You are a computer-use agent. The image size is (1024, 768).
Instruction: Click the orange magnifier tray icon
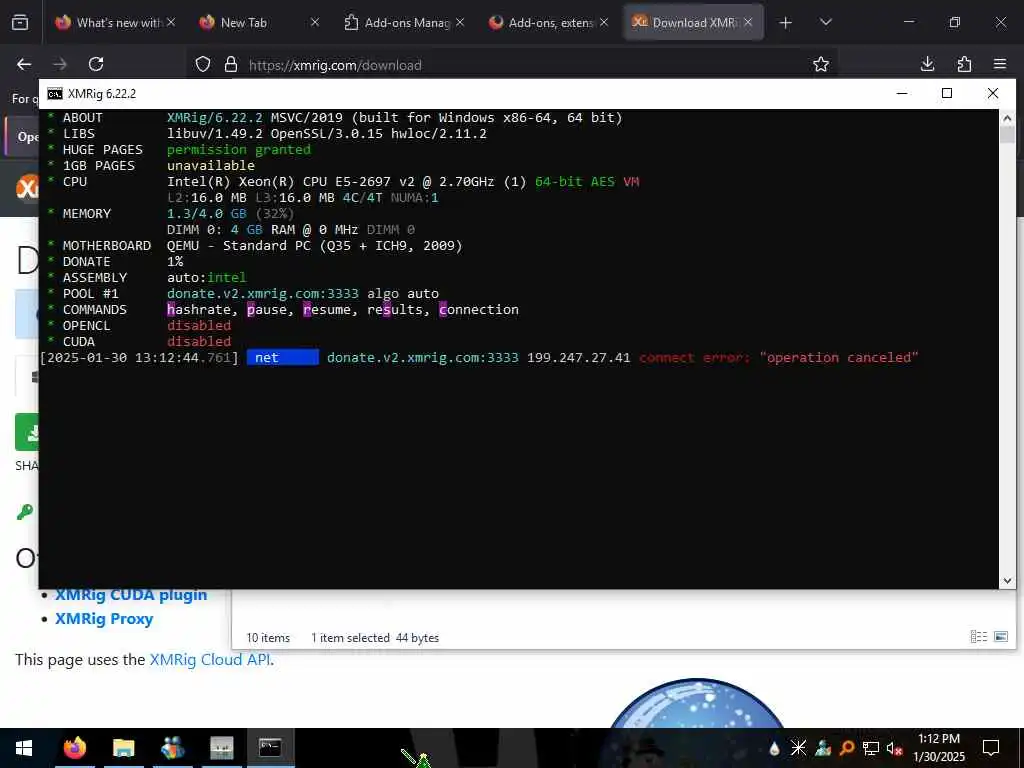coord(847,748)
